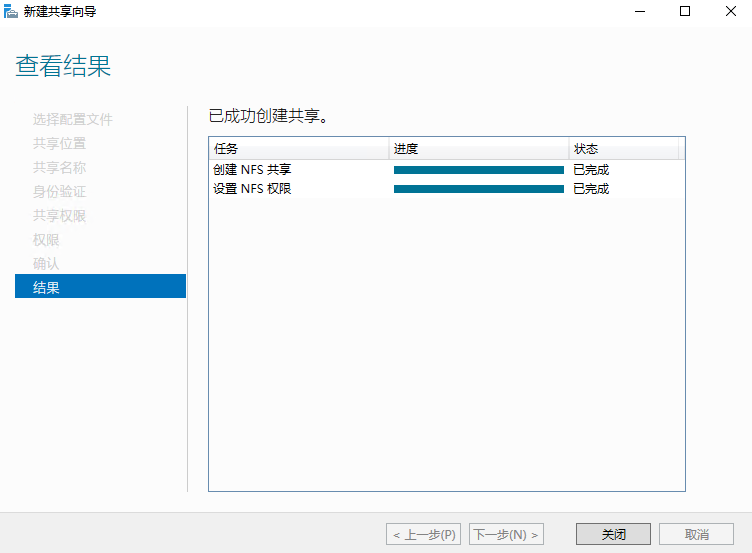Select the 创建 NFS 共享 task row
The width and height of the screenshot is (752, 553).
point(252,170)
